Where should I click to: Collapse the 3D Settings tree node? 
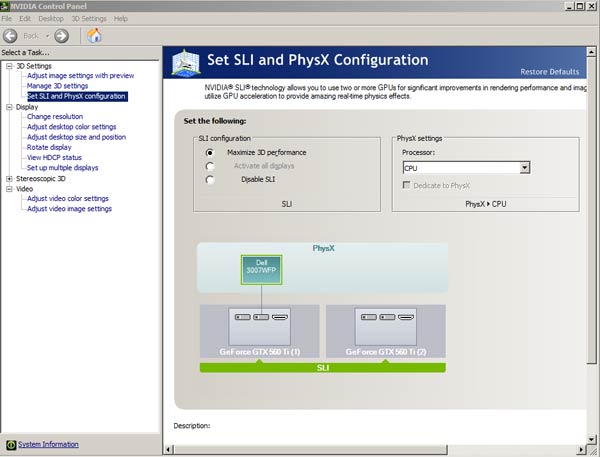pos(9,66)
